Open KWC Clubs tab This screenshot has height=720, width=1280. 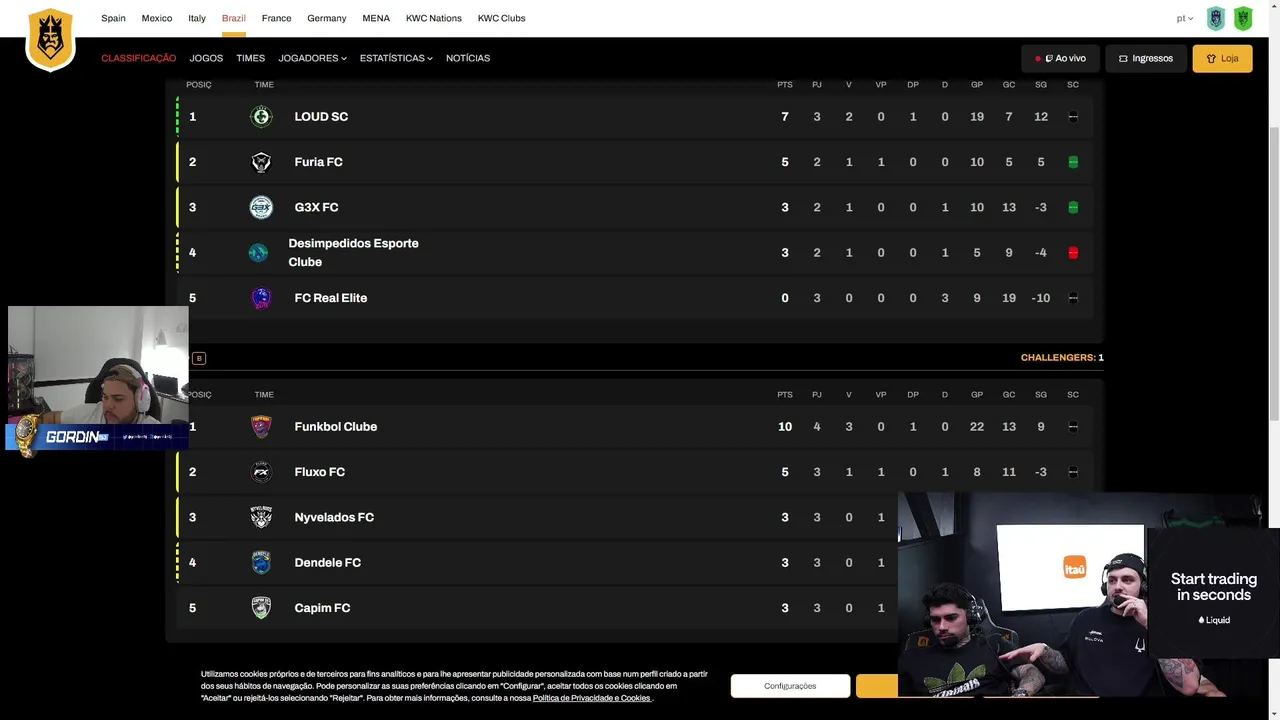click(501, 18)
